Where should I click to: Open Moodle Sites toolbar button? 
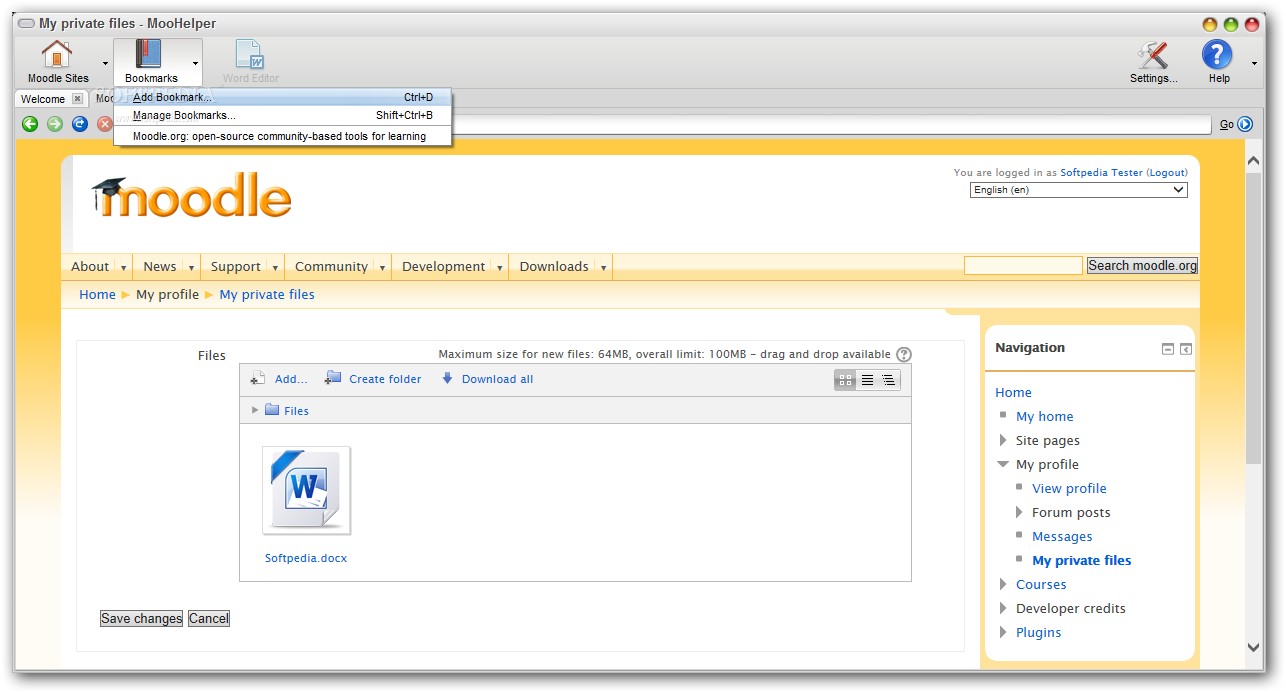pos(58,62)
